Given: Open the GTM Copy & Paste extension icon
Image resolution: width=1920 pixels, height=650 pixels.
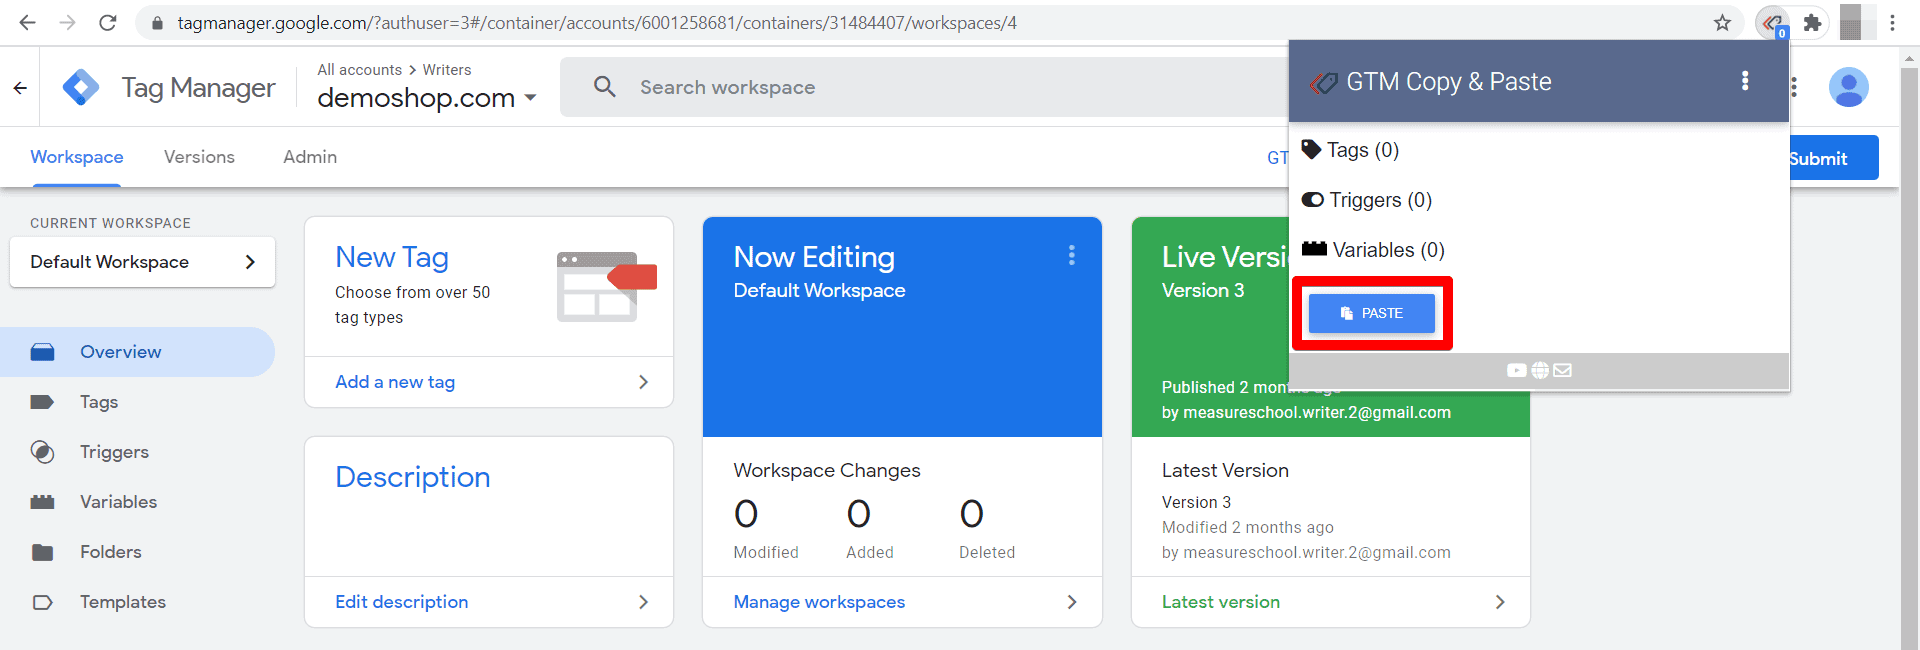Looking at the screenshot, I should point(1772,22).
